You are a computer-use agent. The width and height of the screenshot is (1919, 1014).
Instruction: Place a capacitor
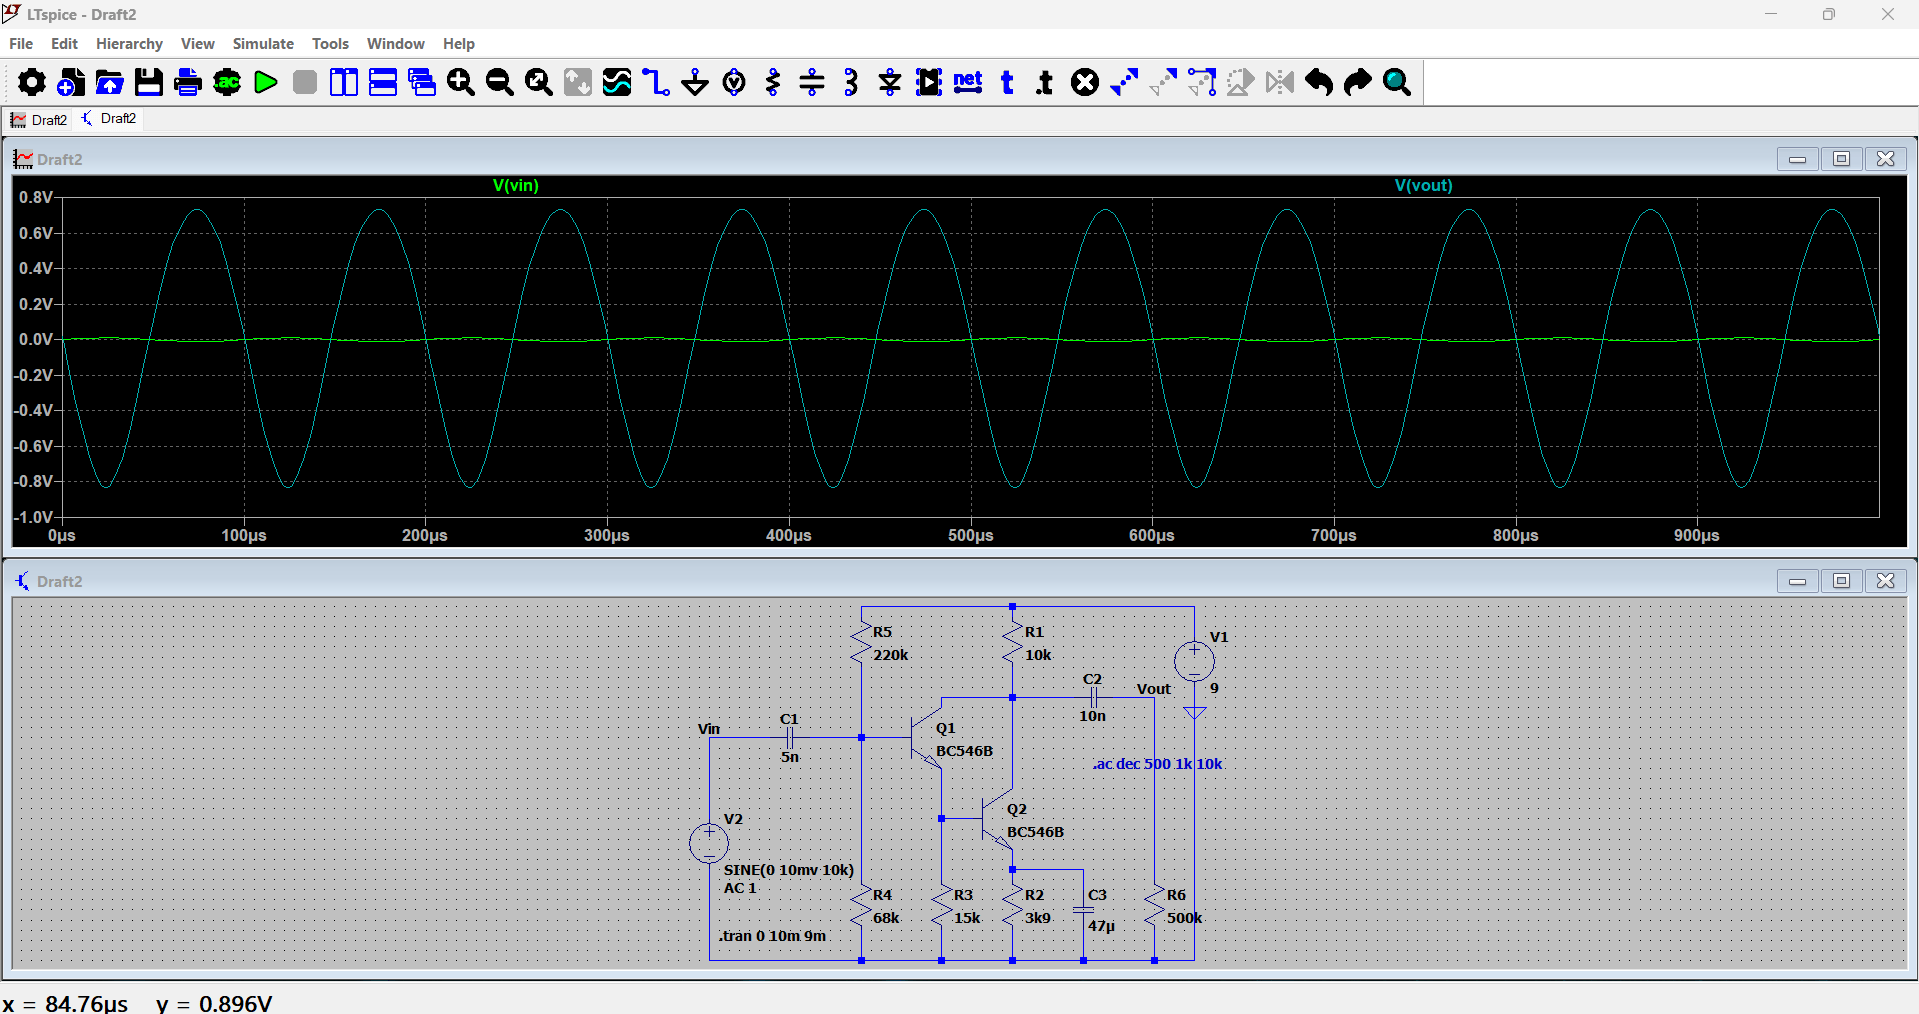click(812, 82)
